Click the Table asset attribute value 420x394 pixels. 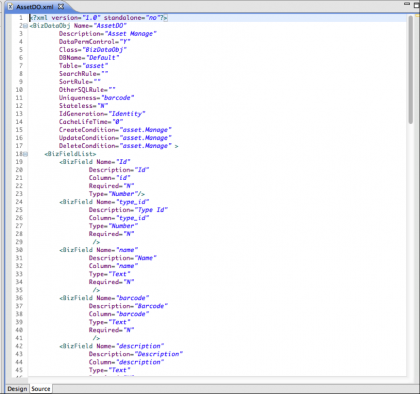95,66
